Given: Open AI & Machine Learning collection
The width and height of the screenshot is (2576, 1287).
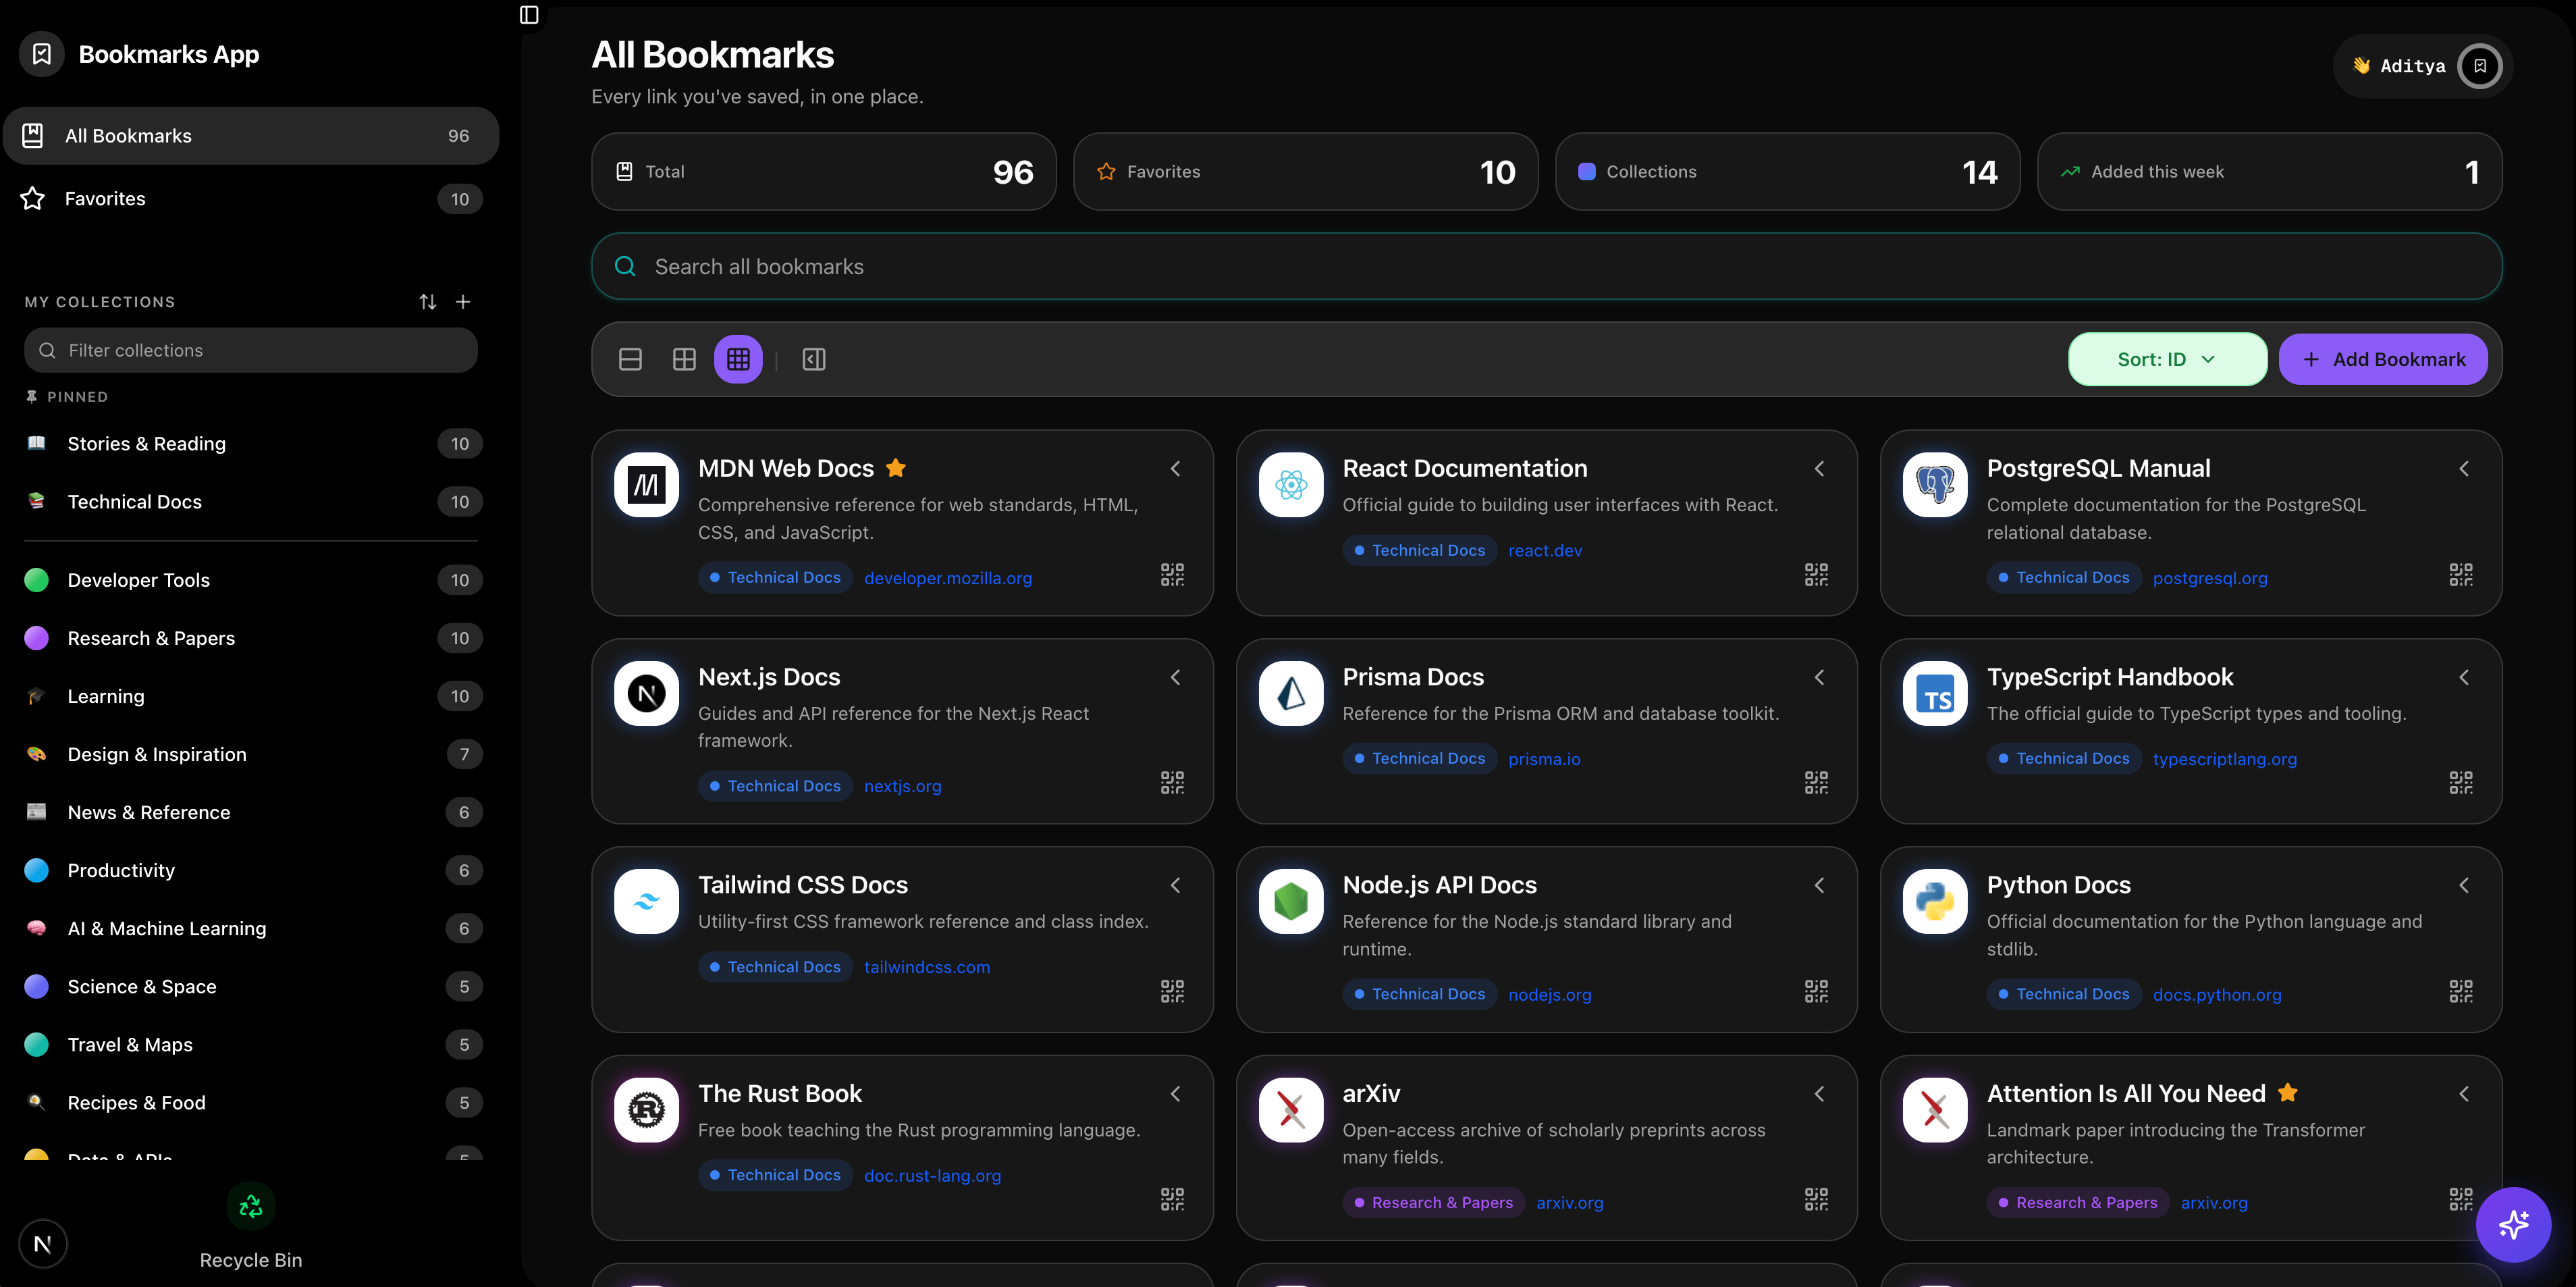Looking at the screenshot, I should pos(251,928).
